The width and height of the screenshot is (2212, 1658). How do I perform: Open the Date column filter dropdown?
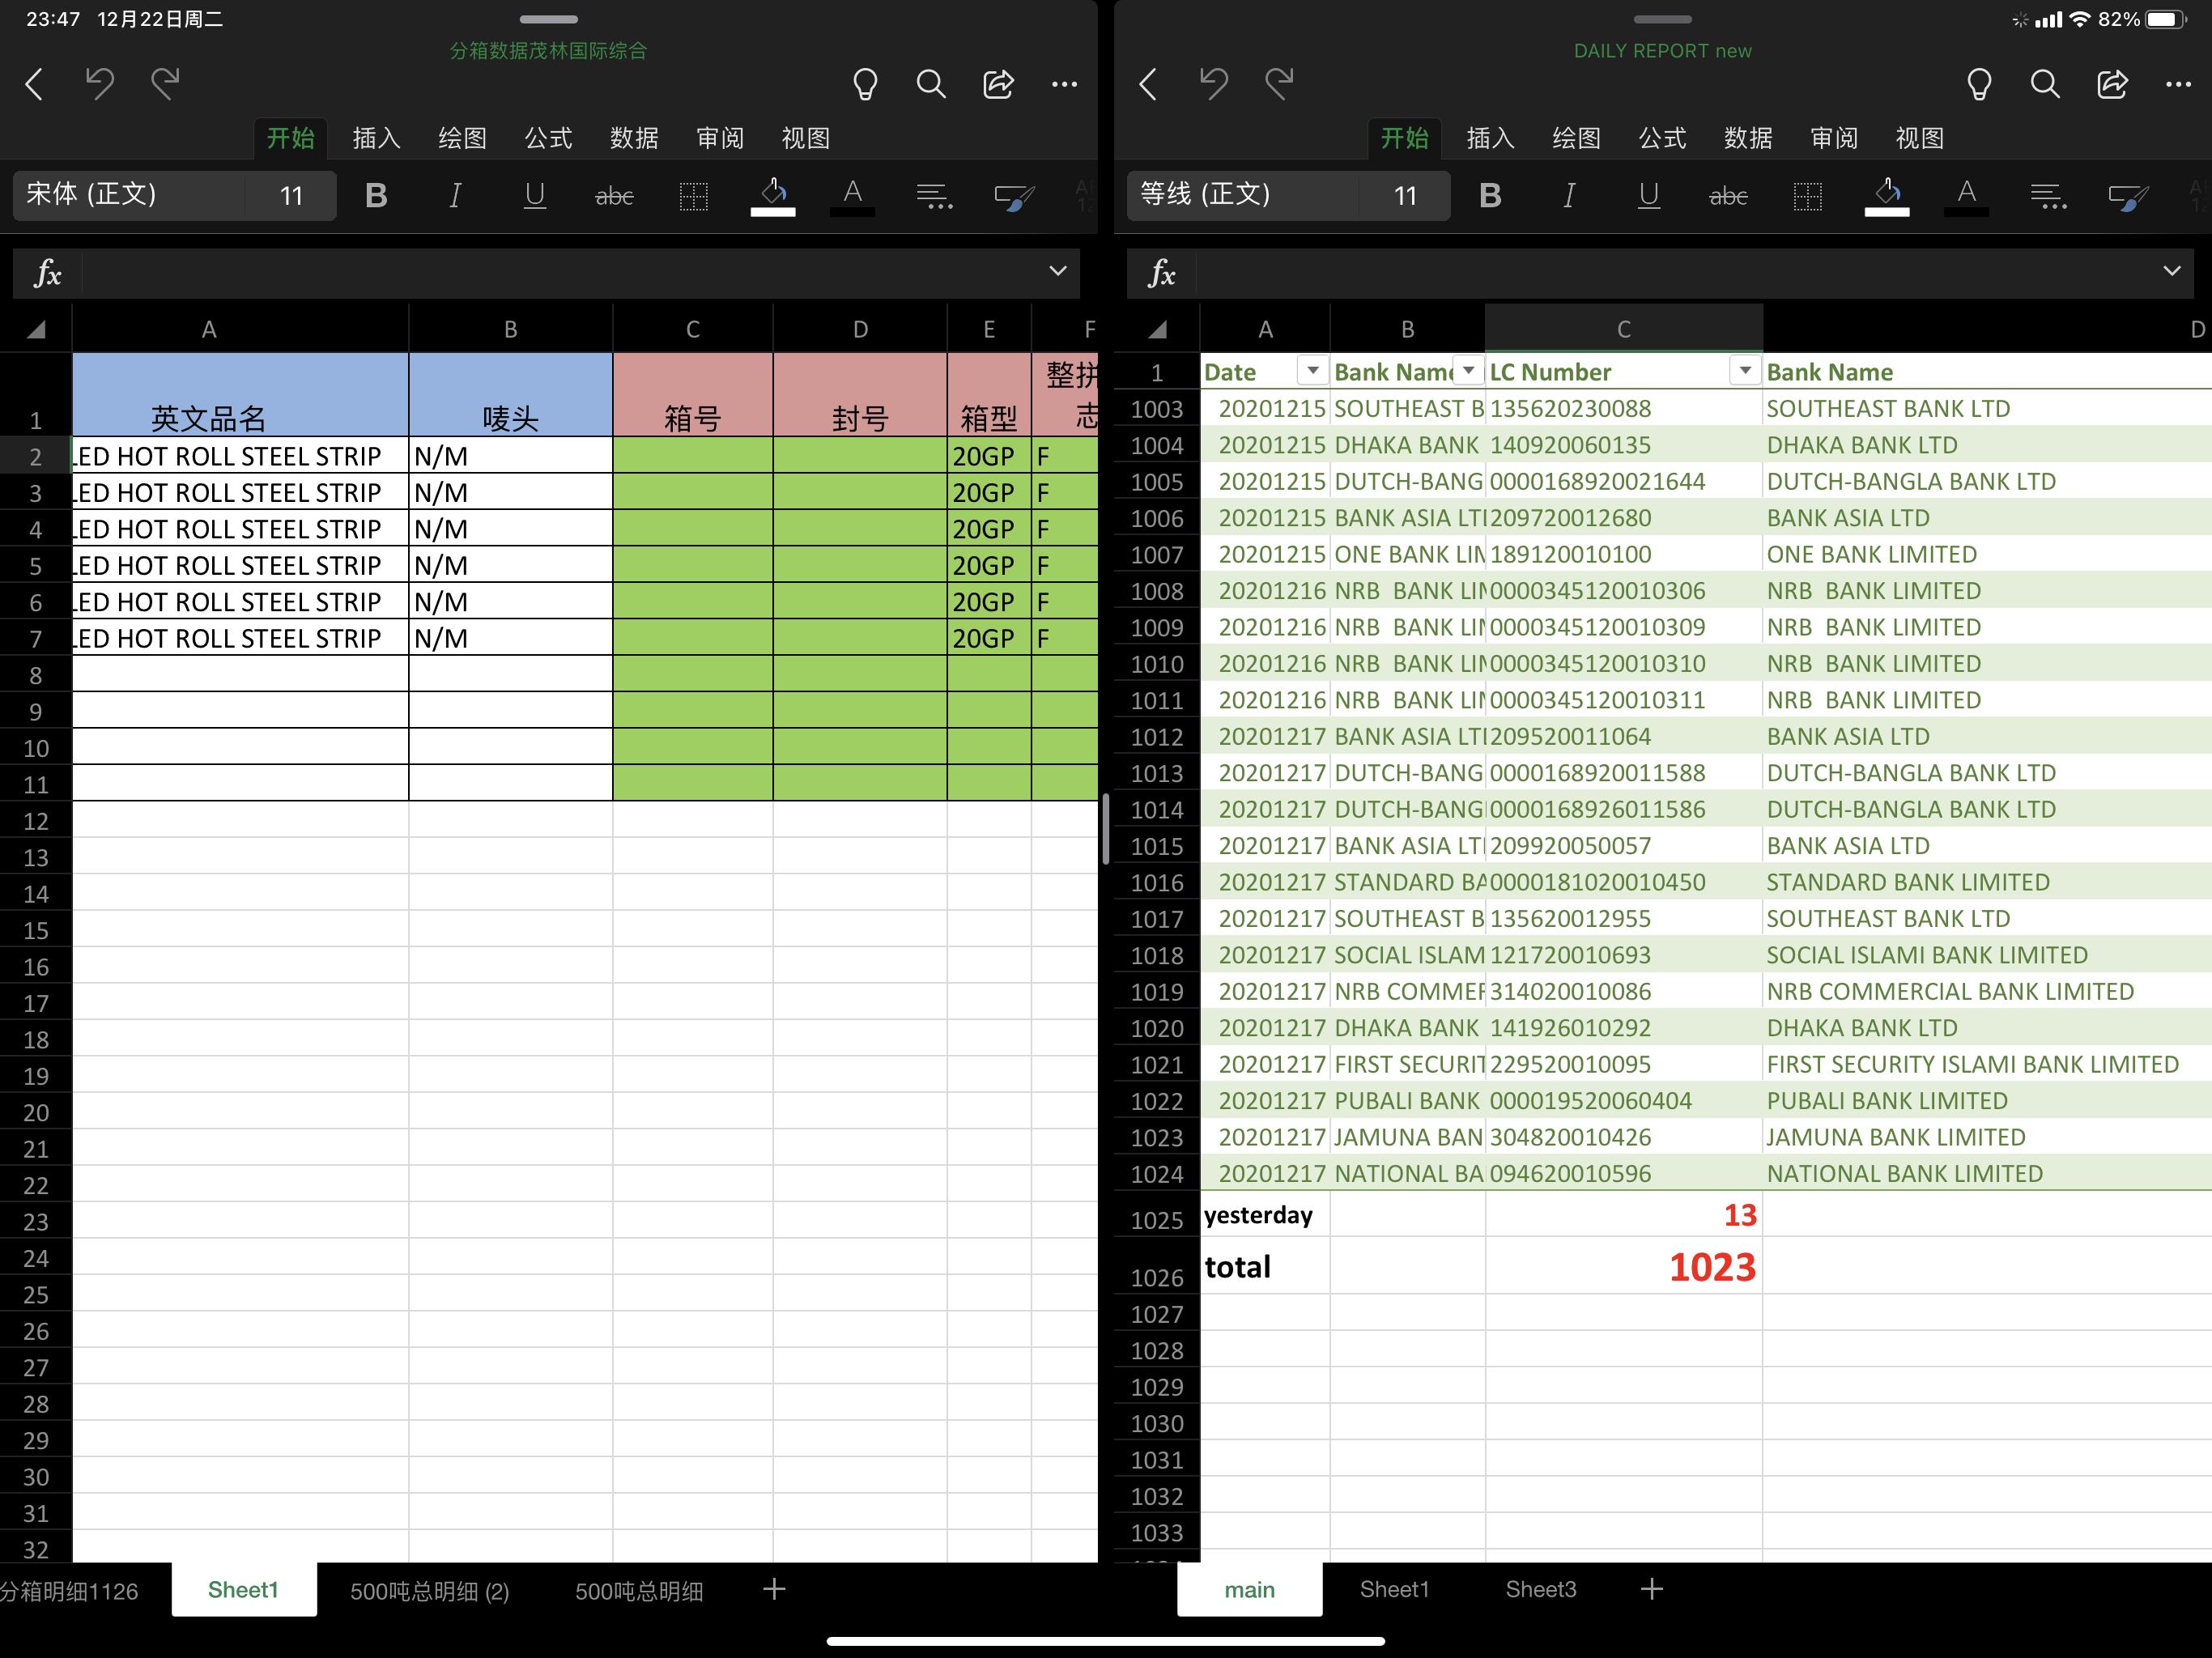[1312, 371]
